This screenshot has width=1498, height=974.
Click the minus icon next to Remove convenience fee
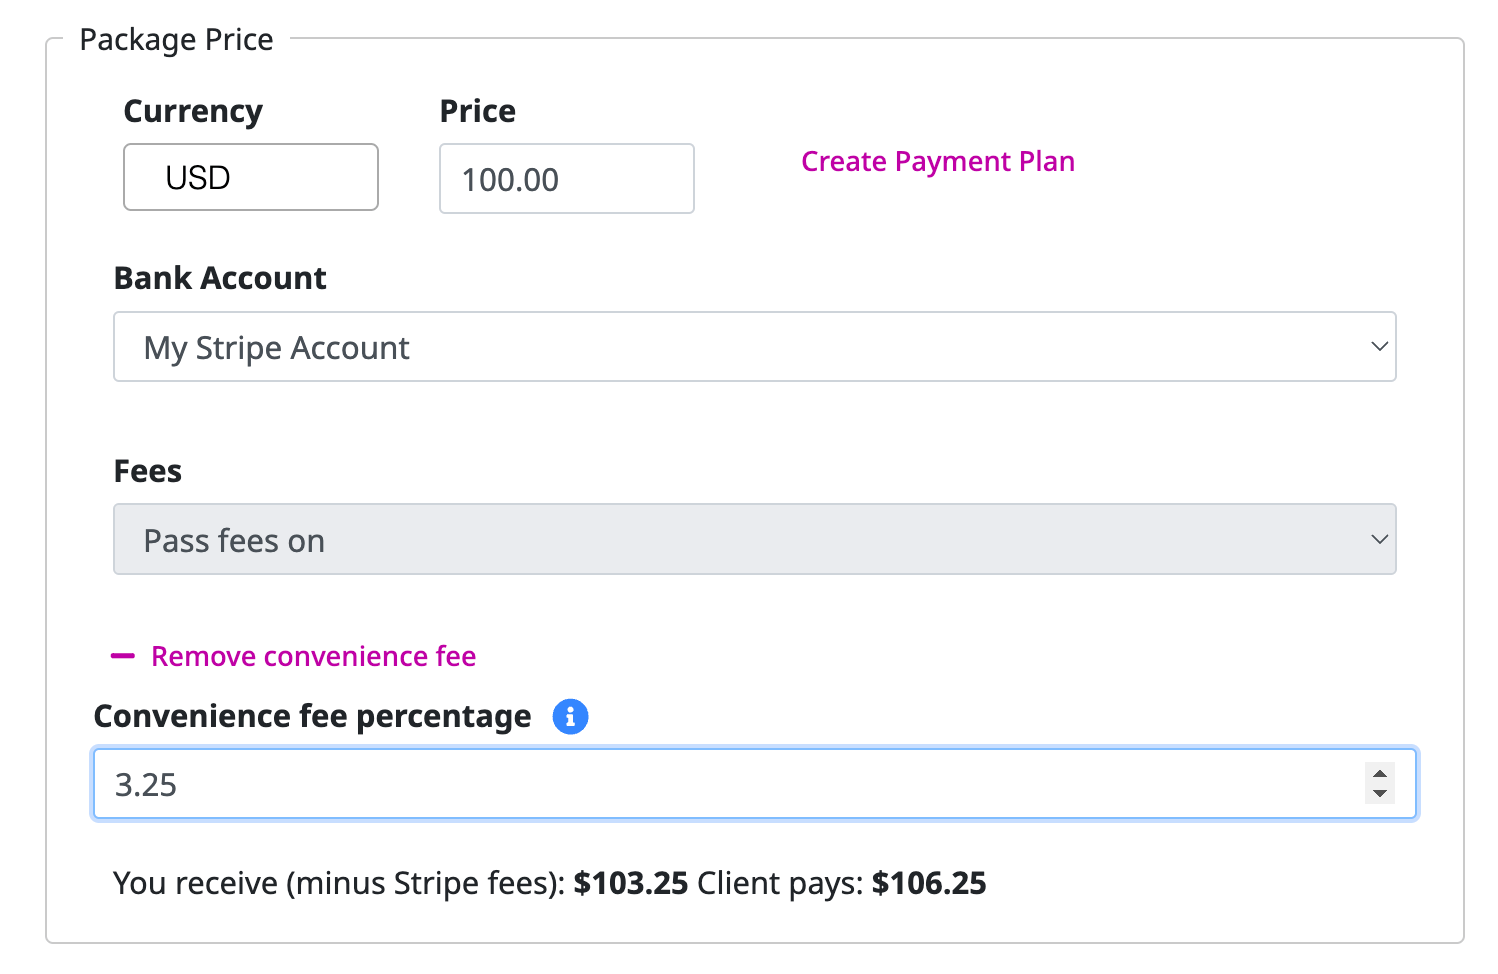[x=121, y=656]
